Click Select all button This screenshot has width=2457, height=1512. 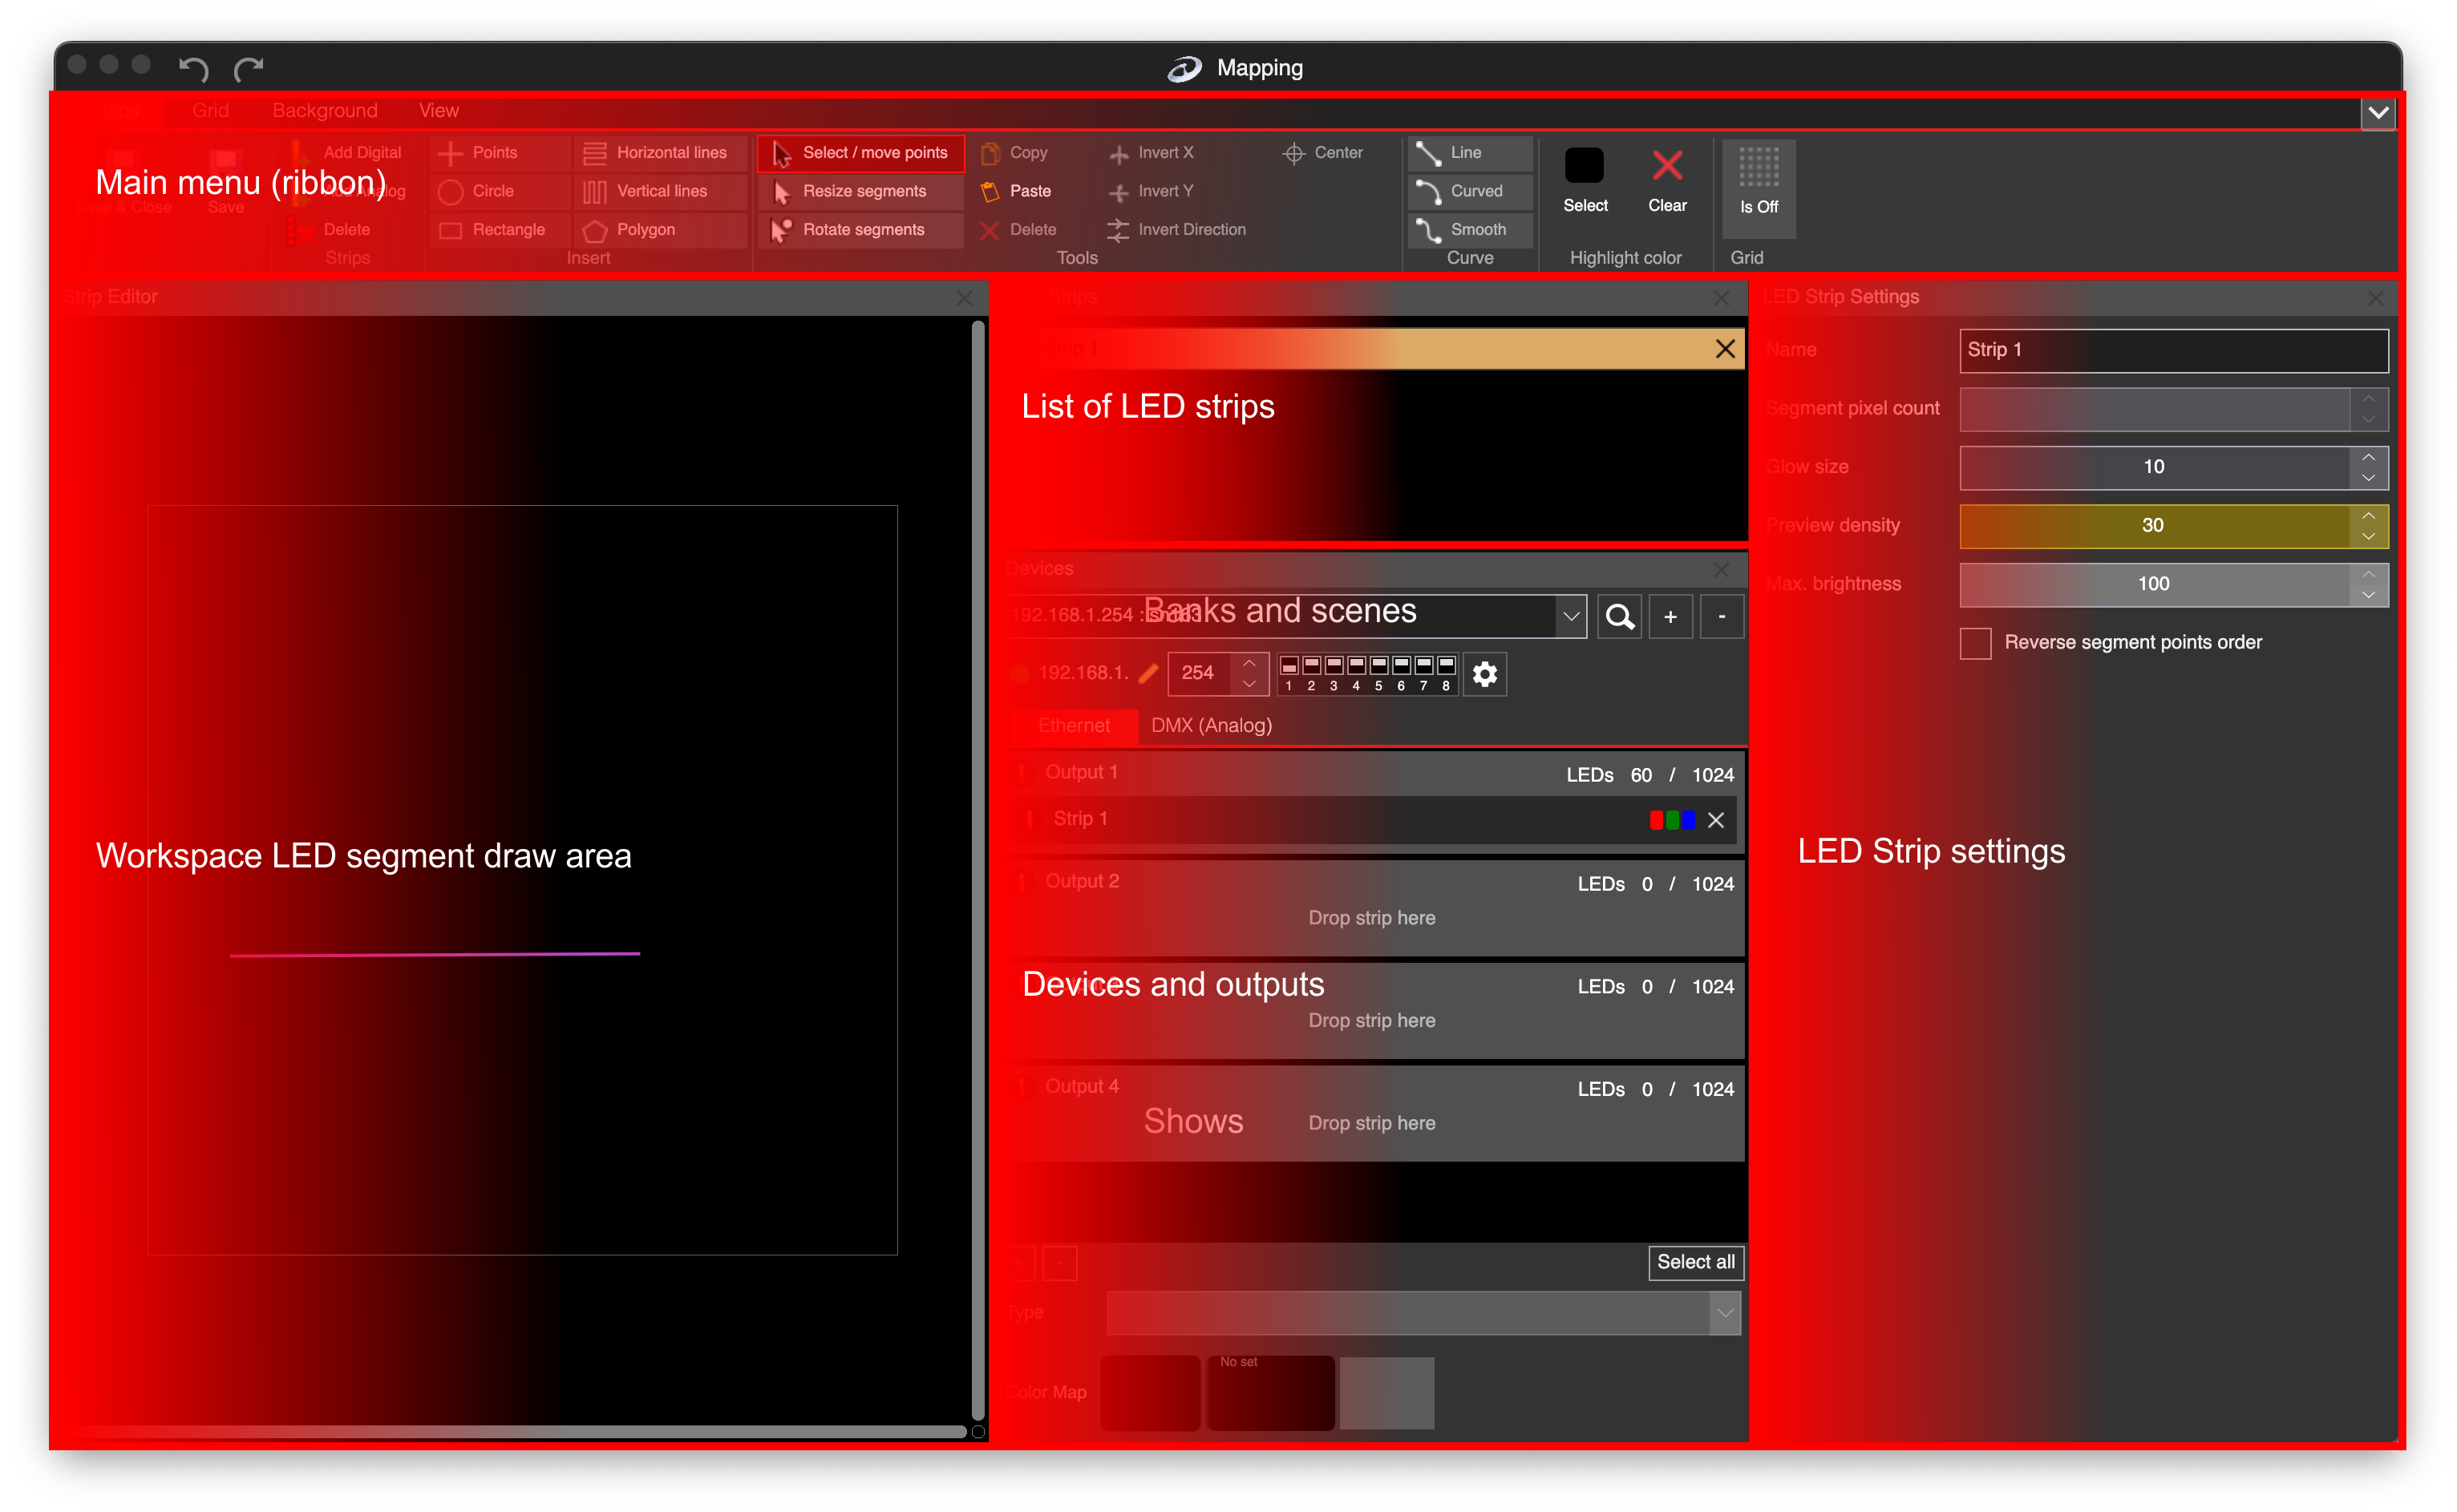tap(1695, 1263)
